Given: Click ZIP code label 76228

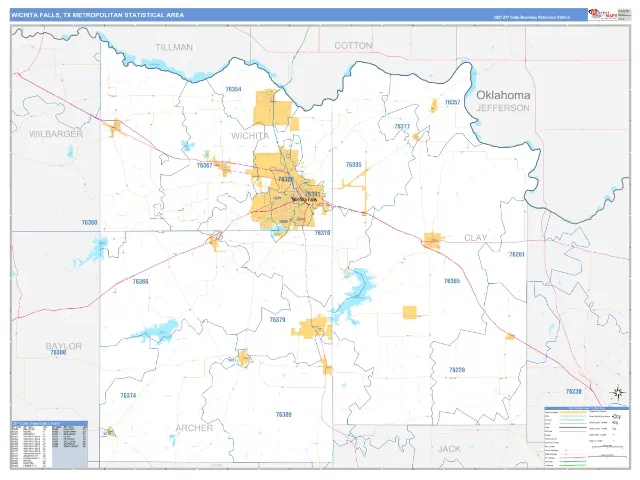Looking at the screenshot, I should pyautogui.click(x=457, y=370).
